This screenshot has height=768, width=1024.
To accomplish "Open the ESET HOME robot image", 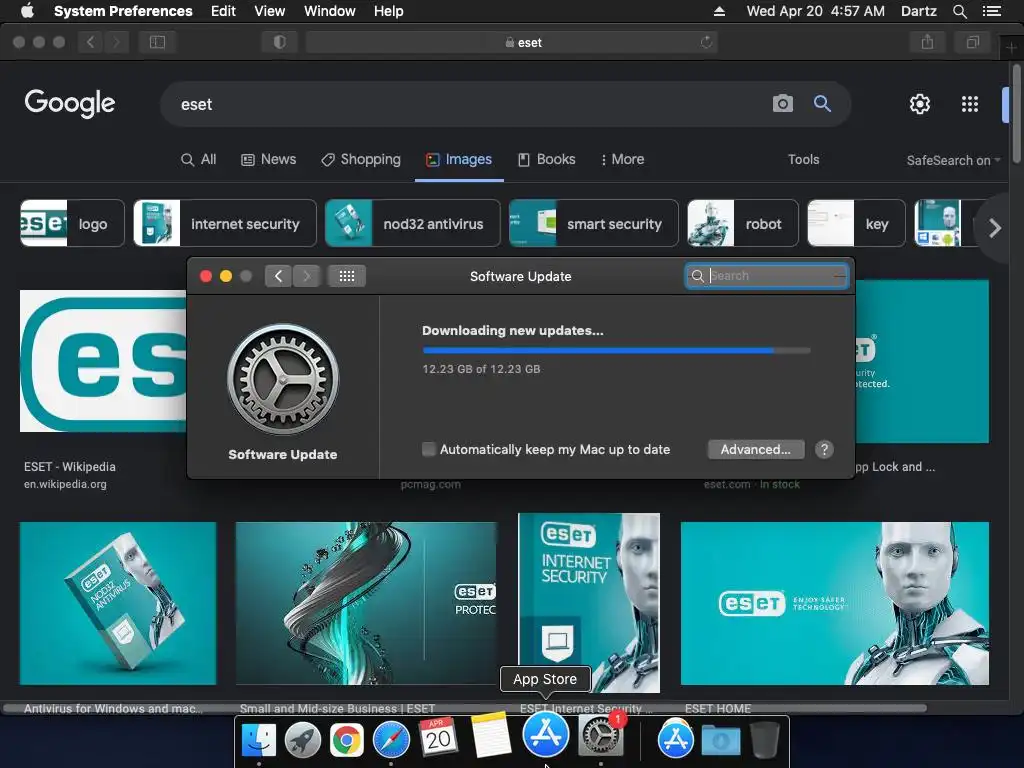I will [835, 603].
